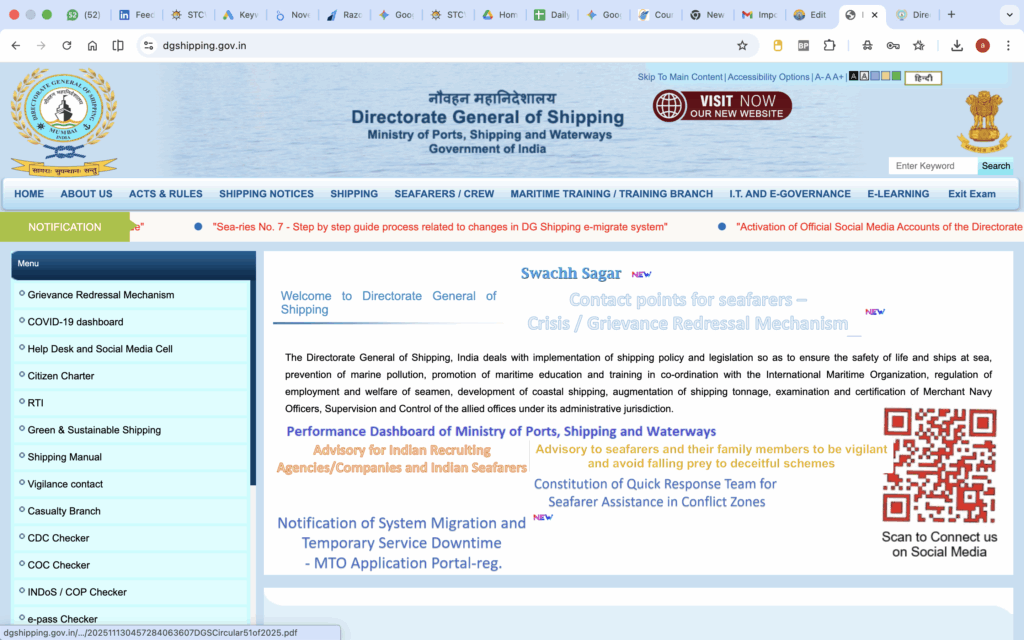Click the Directorate General of Shipping logo
The image size is (1024, 640).
pyautogui.click(x=64, y=118)
